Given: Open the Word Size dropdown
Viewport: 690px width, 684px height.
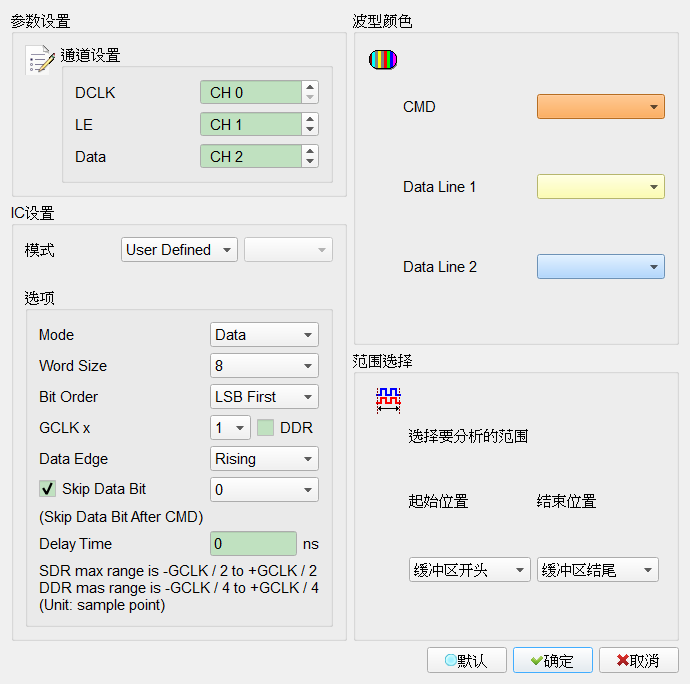Looking at the screenshot, I should point(264,366).
